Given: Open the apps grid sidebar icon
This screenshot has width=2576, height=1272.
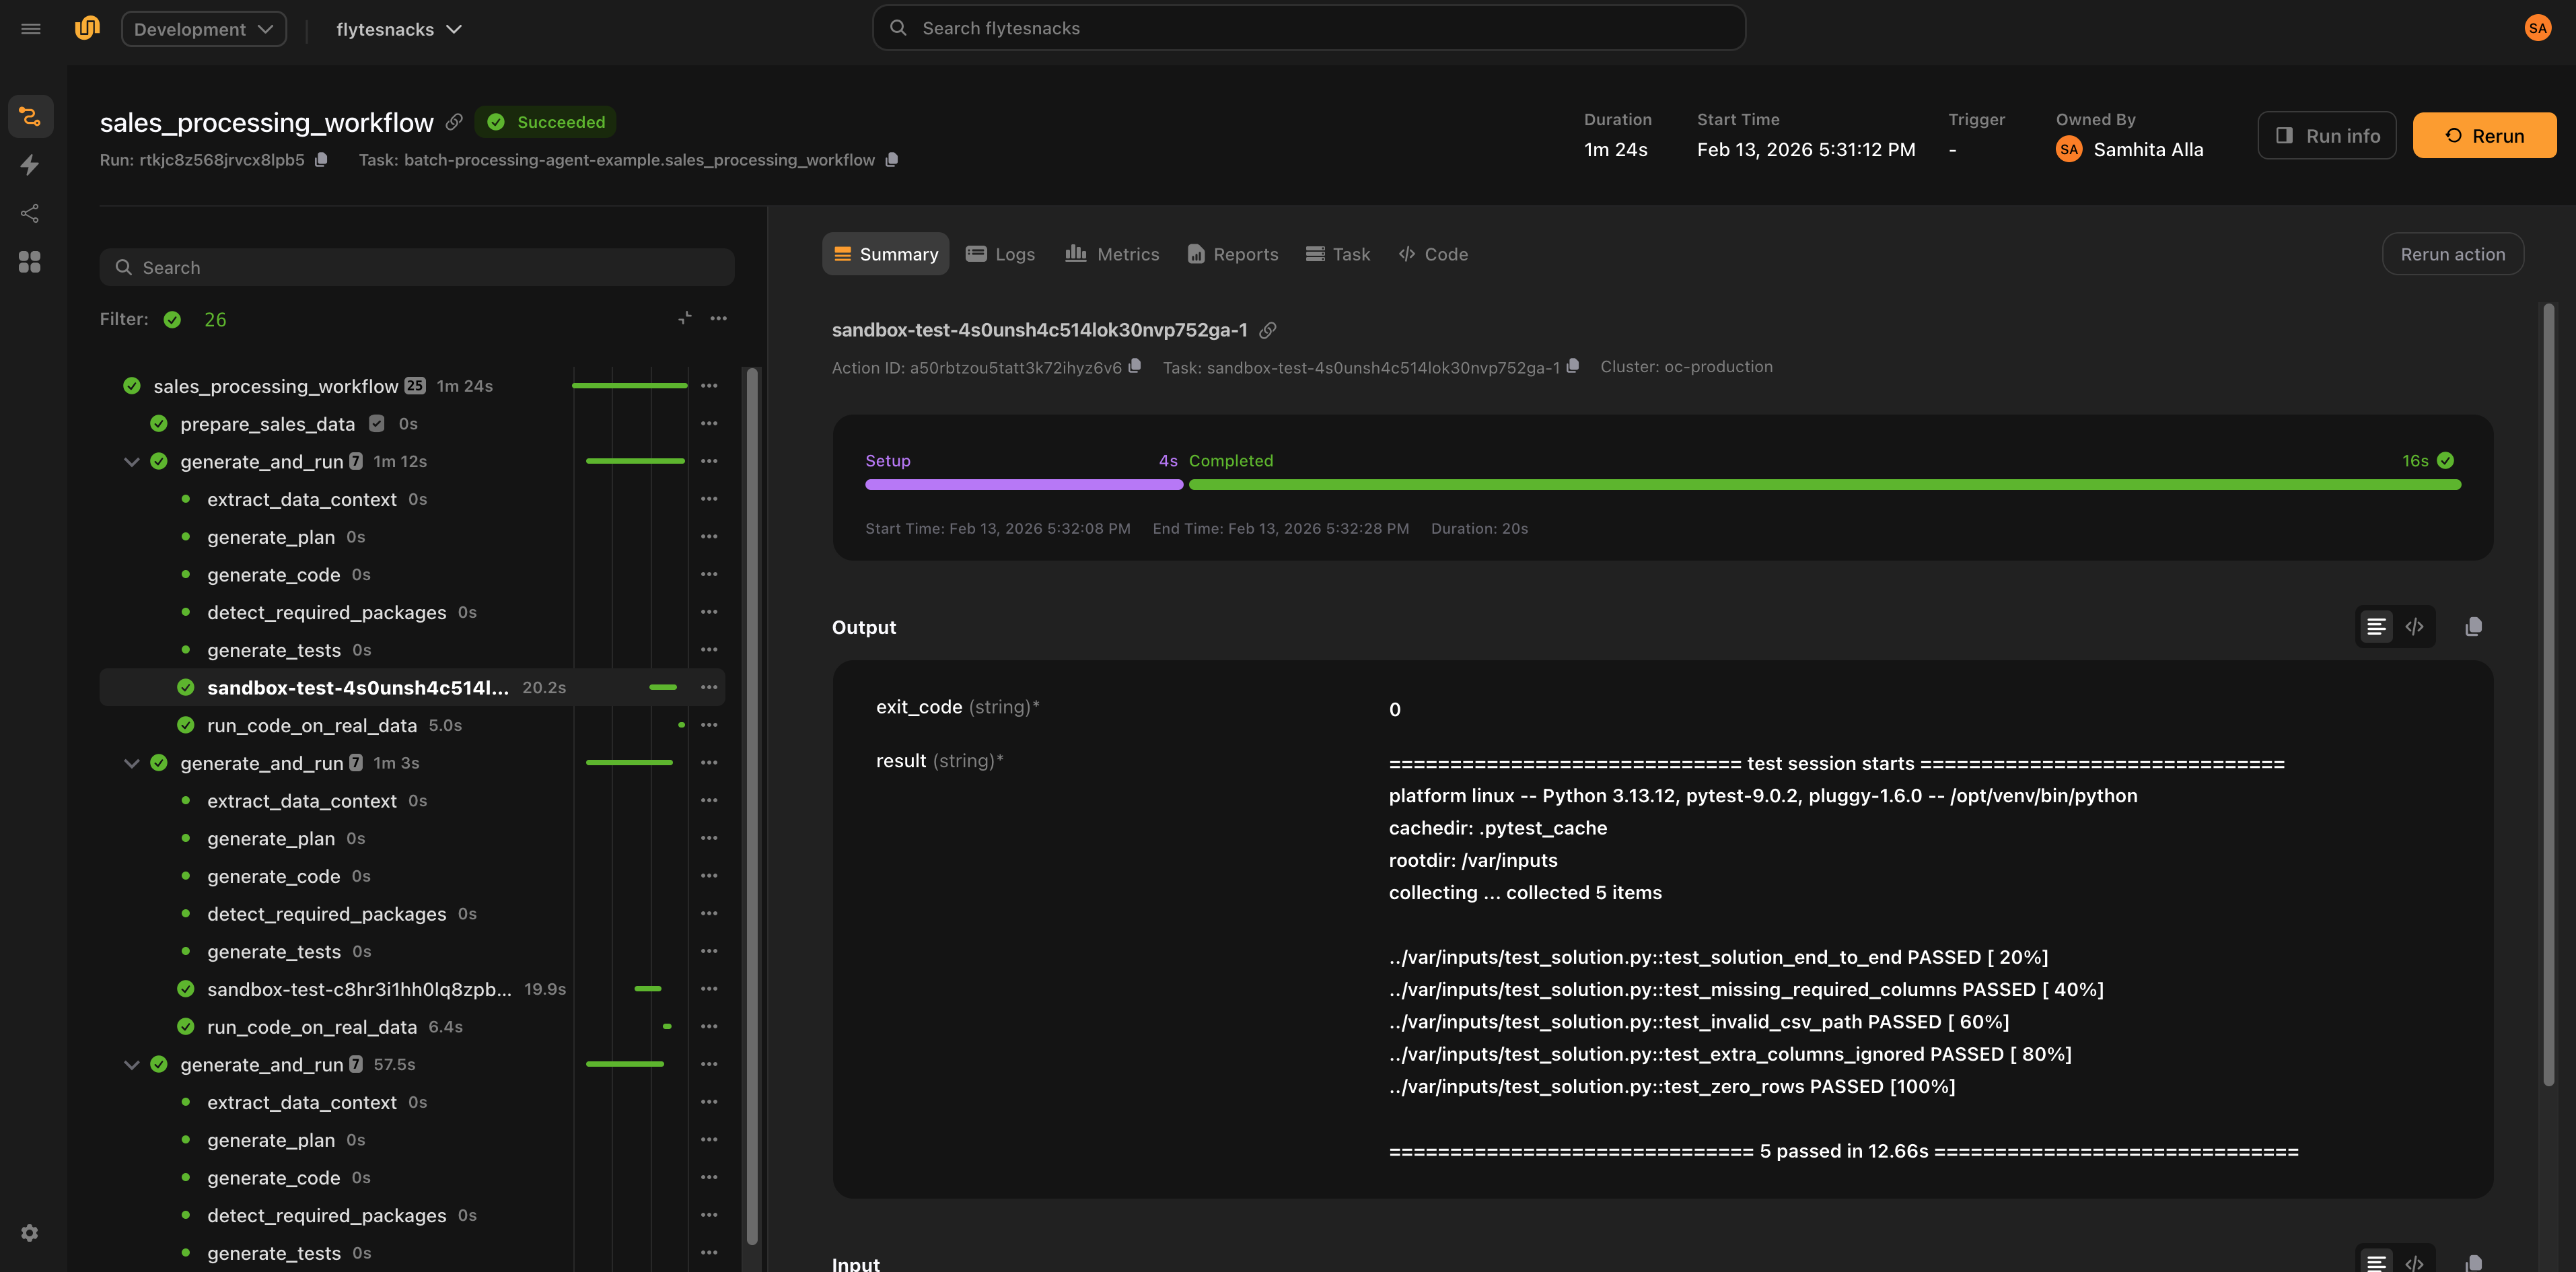Looking at the screenshot, I should point(30,262).
